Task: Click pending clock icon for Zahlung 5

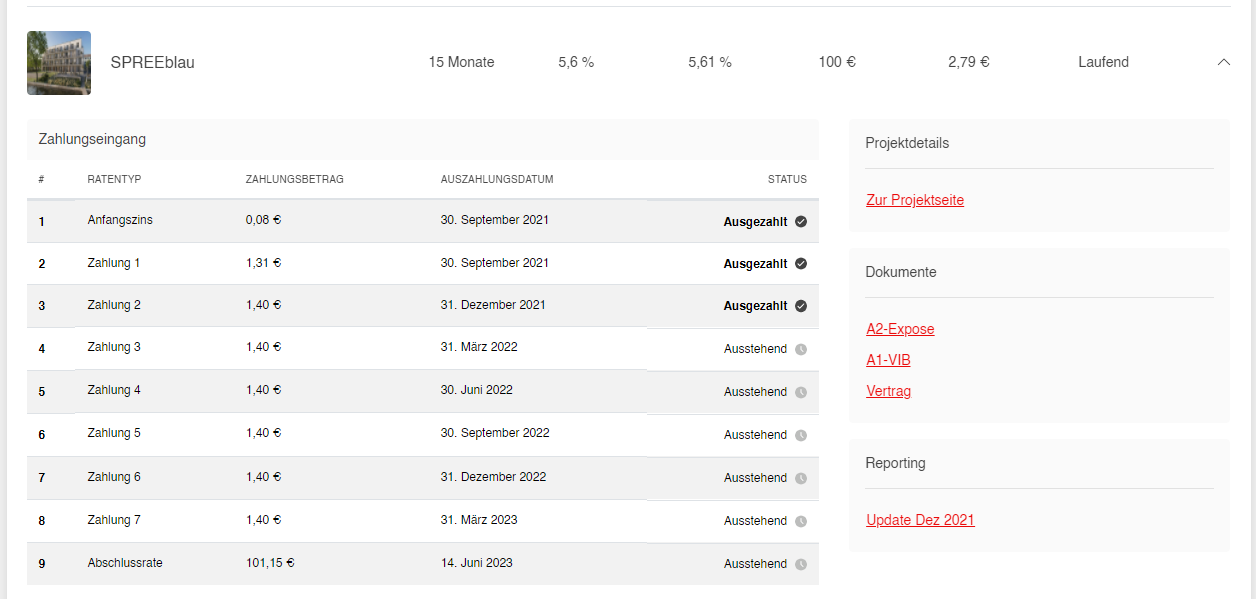Action: (801, 435)
